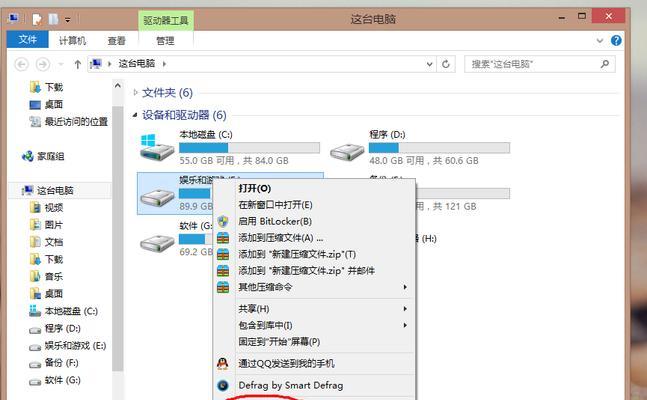Select the 程序 (D:) drive icon

click(x=347, y=151)
